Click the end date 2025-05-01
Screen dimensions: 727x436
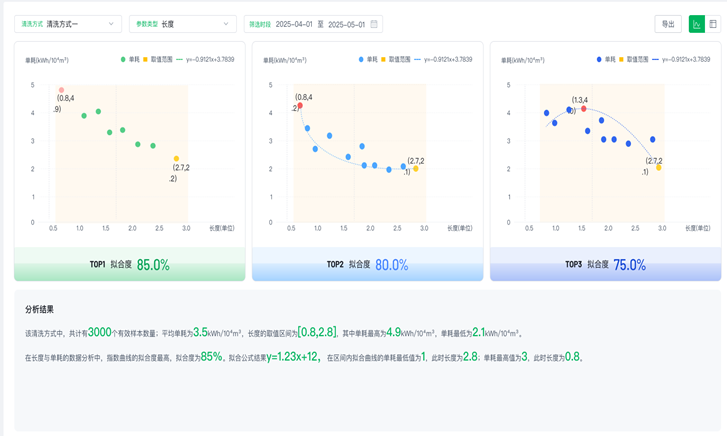coord(346,24)
